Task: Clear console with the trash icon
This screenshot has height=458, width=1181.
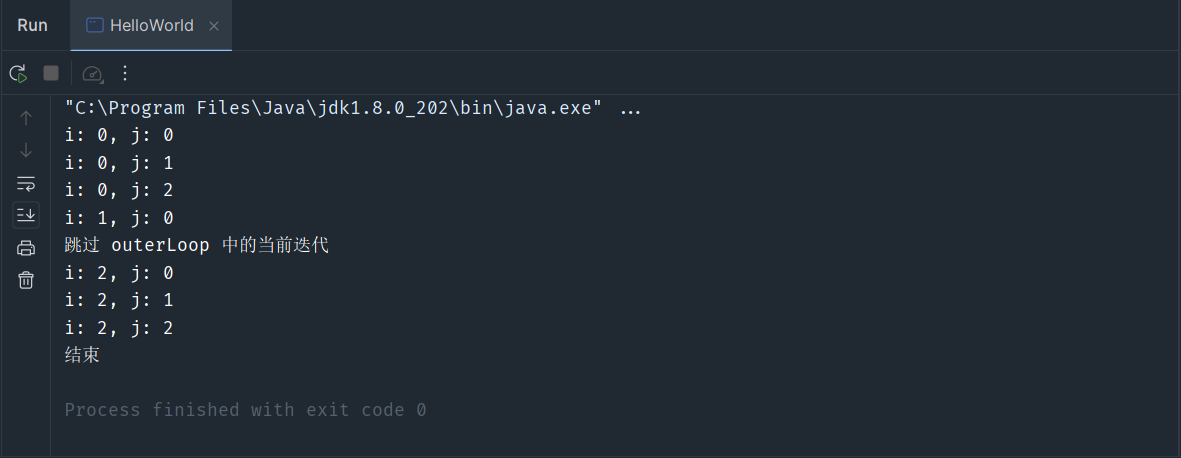Action: pos(26,280)
